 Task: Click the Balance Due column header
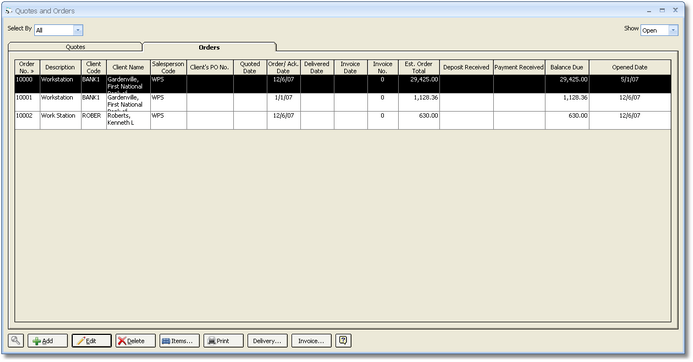(x=567, y=67)
